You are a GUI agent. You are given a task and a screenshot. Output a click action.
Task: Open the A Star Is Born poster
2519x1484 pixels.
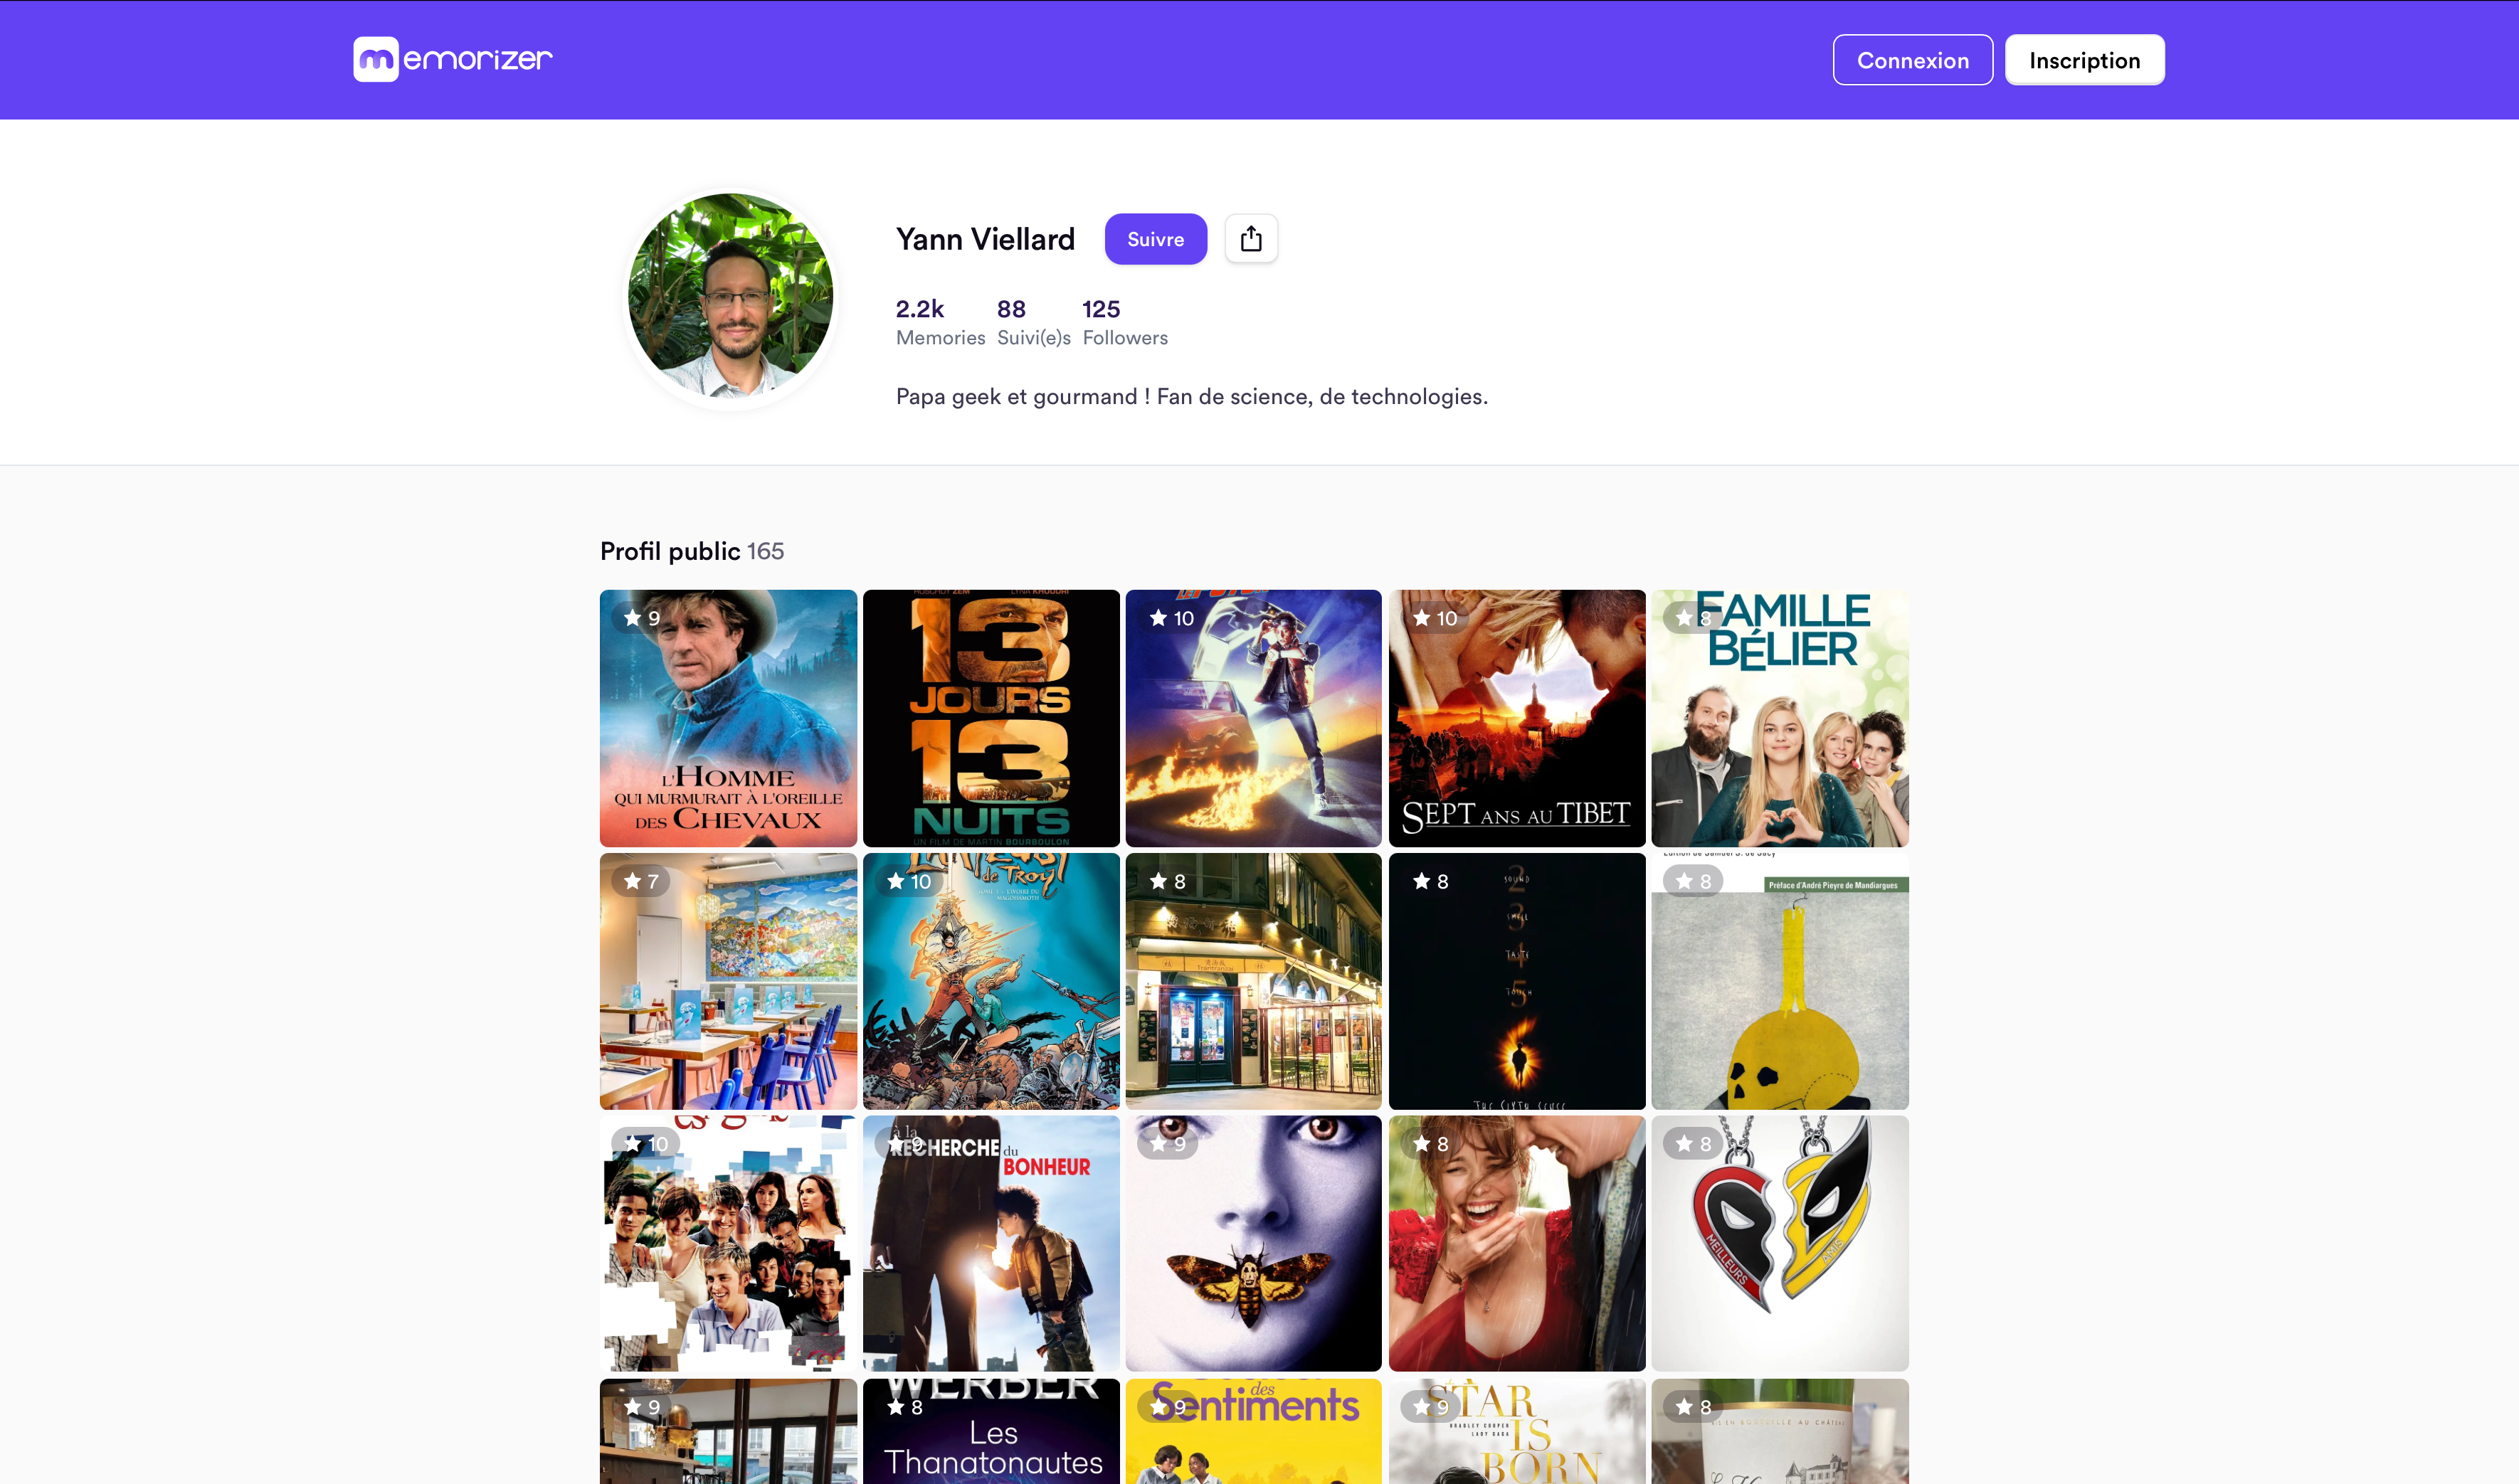coord(1517,1431)
